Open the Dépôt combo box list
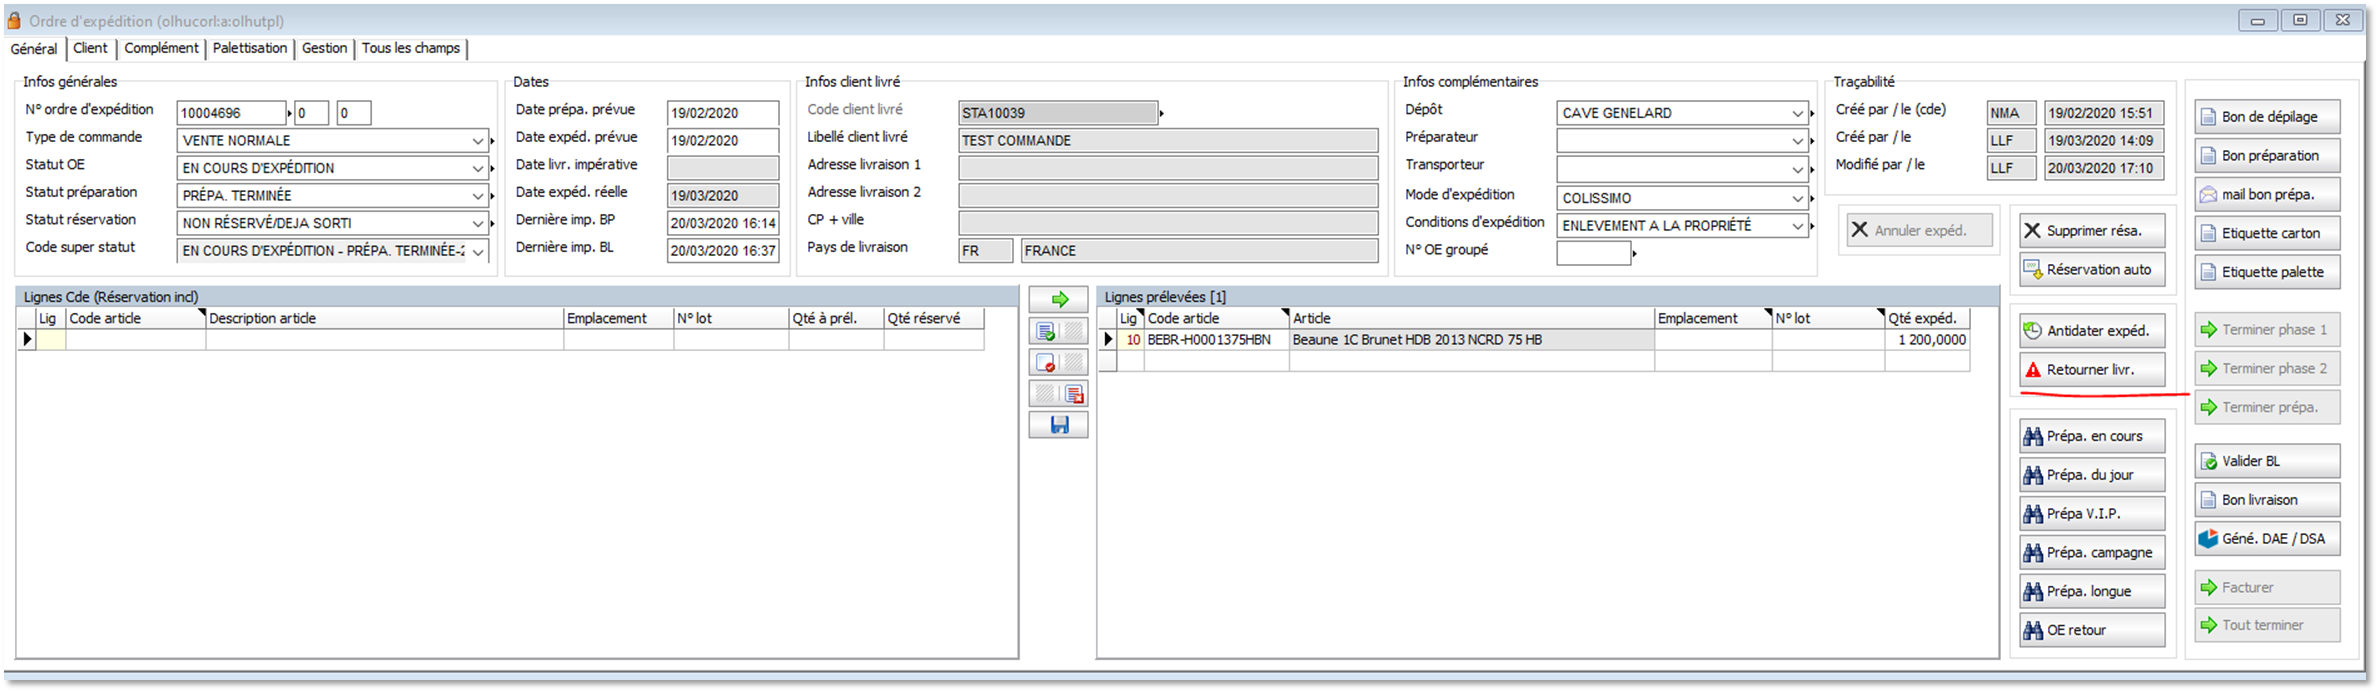 [1797, 114]
